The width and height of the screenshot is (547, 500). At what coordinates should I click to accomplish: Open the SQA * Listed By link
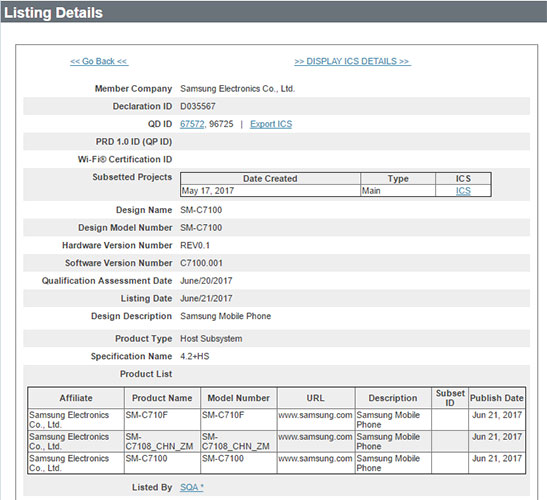click(192, 487)
